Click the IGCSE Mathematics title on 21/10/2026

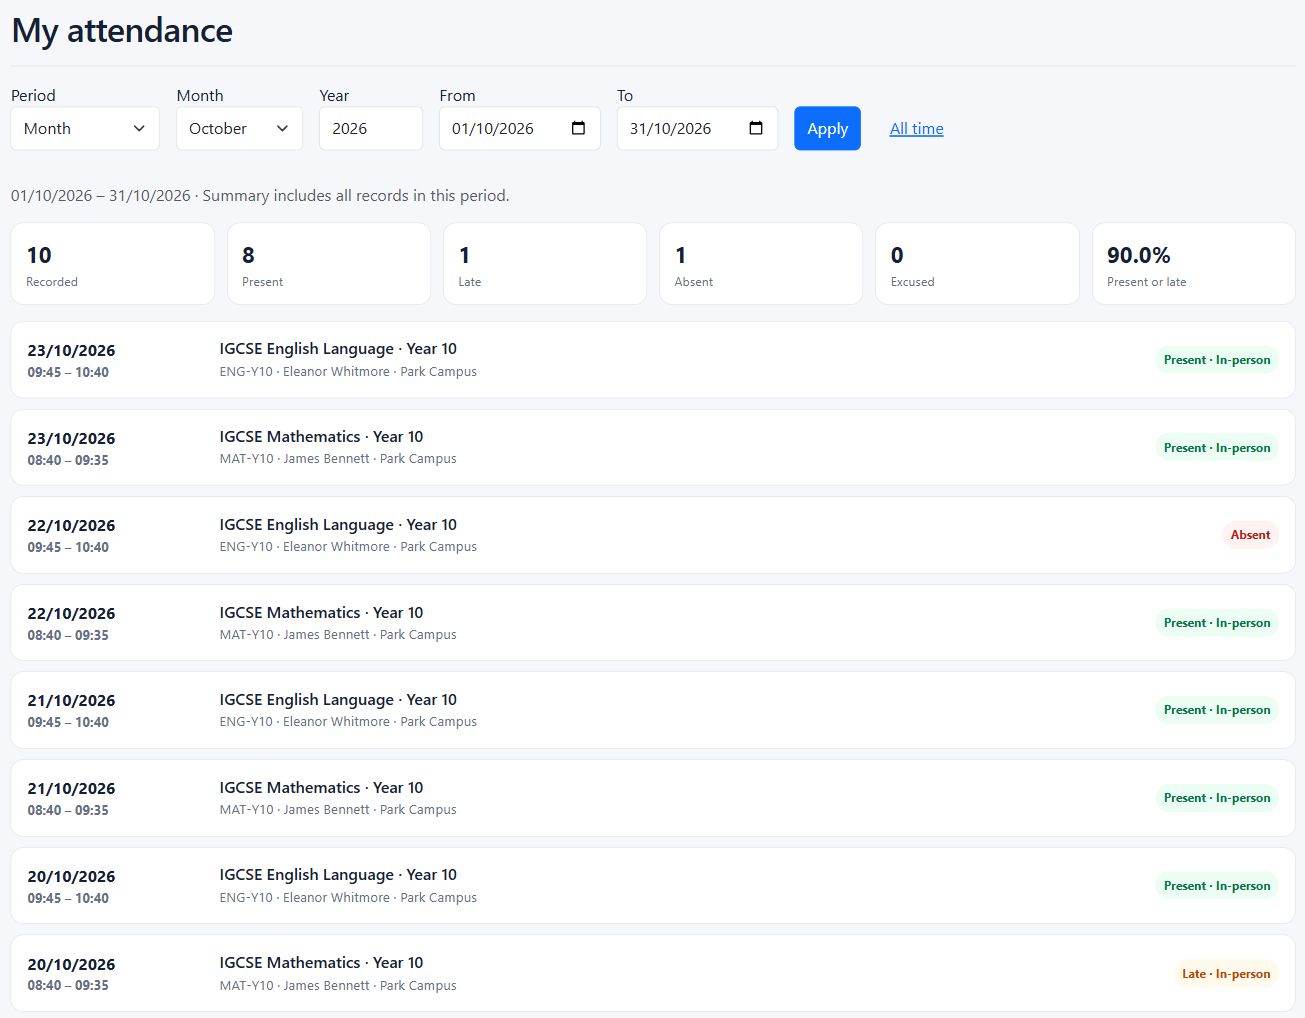pyautogui.click(x=321, y=788)
